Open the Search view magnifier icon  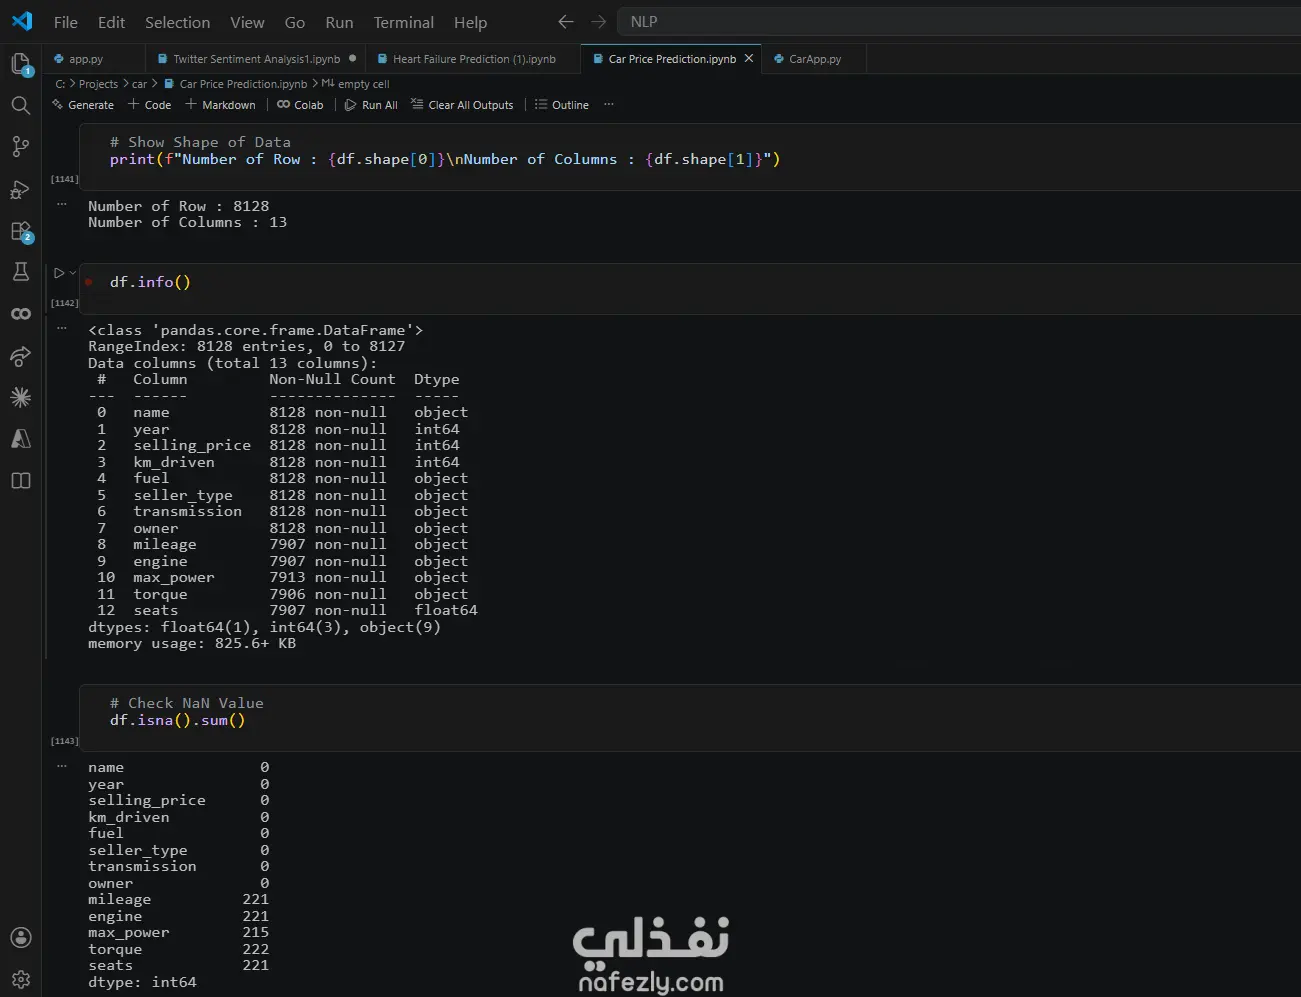pyautogui.click(x=20, y=105)
